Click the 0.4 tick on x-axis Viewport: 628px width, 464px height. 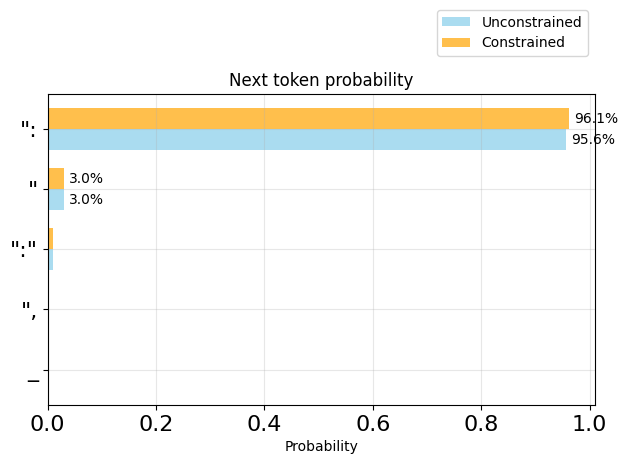[264, 423]
